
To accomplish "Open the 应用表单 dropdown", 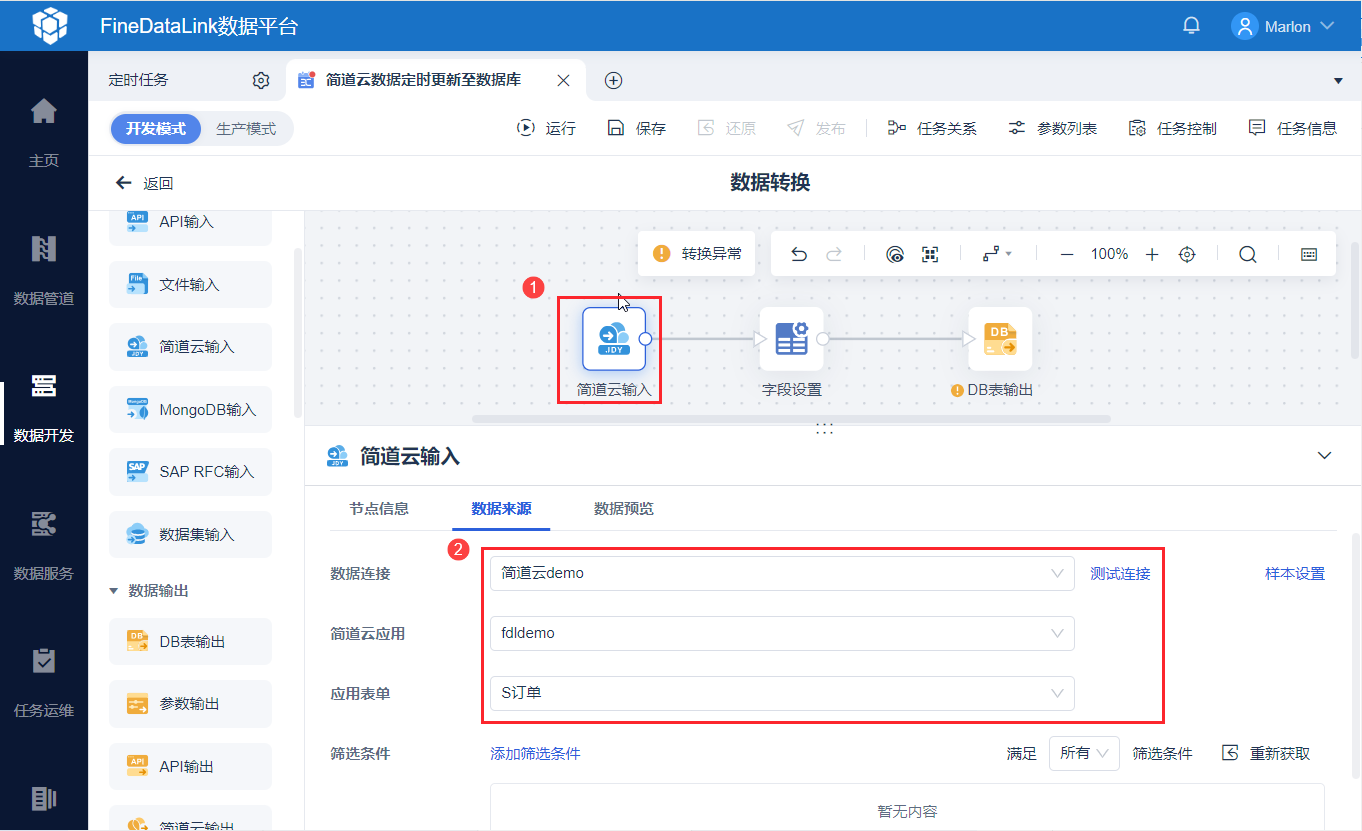I will coord(782,693).
